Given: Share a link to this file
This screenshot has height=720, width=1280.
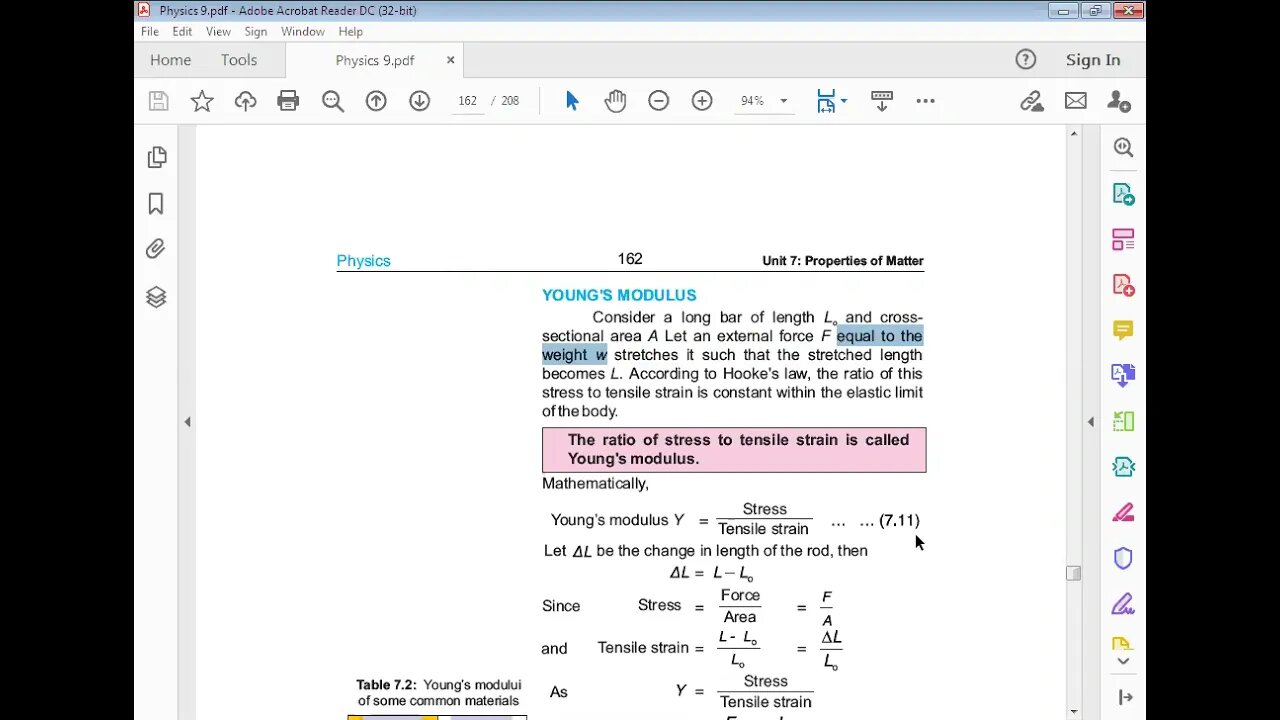Looking at the screenshot, I should pos(1032,101).
